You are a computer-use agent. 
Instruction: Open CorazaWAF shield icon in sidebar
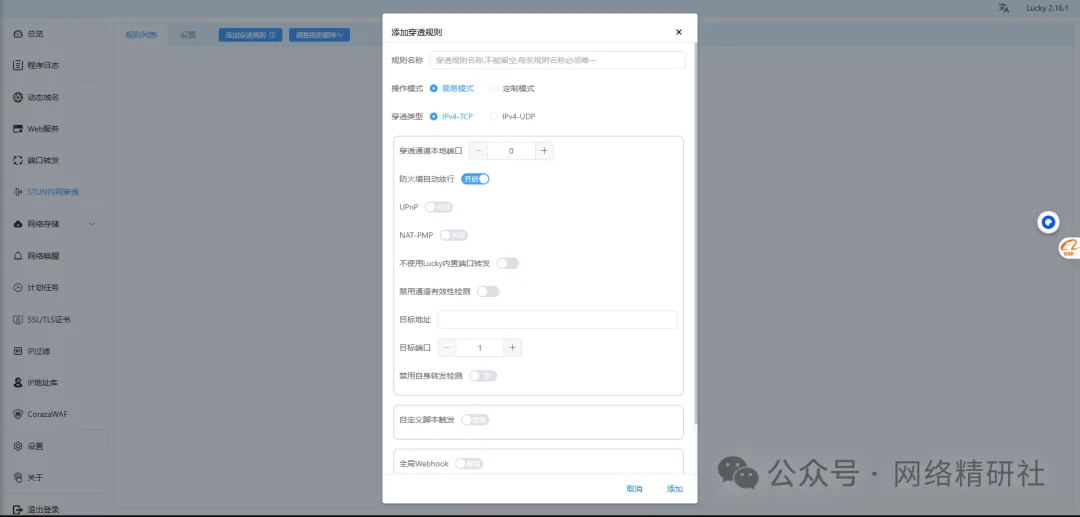point(18,414)
